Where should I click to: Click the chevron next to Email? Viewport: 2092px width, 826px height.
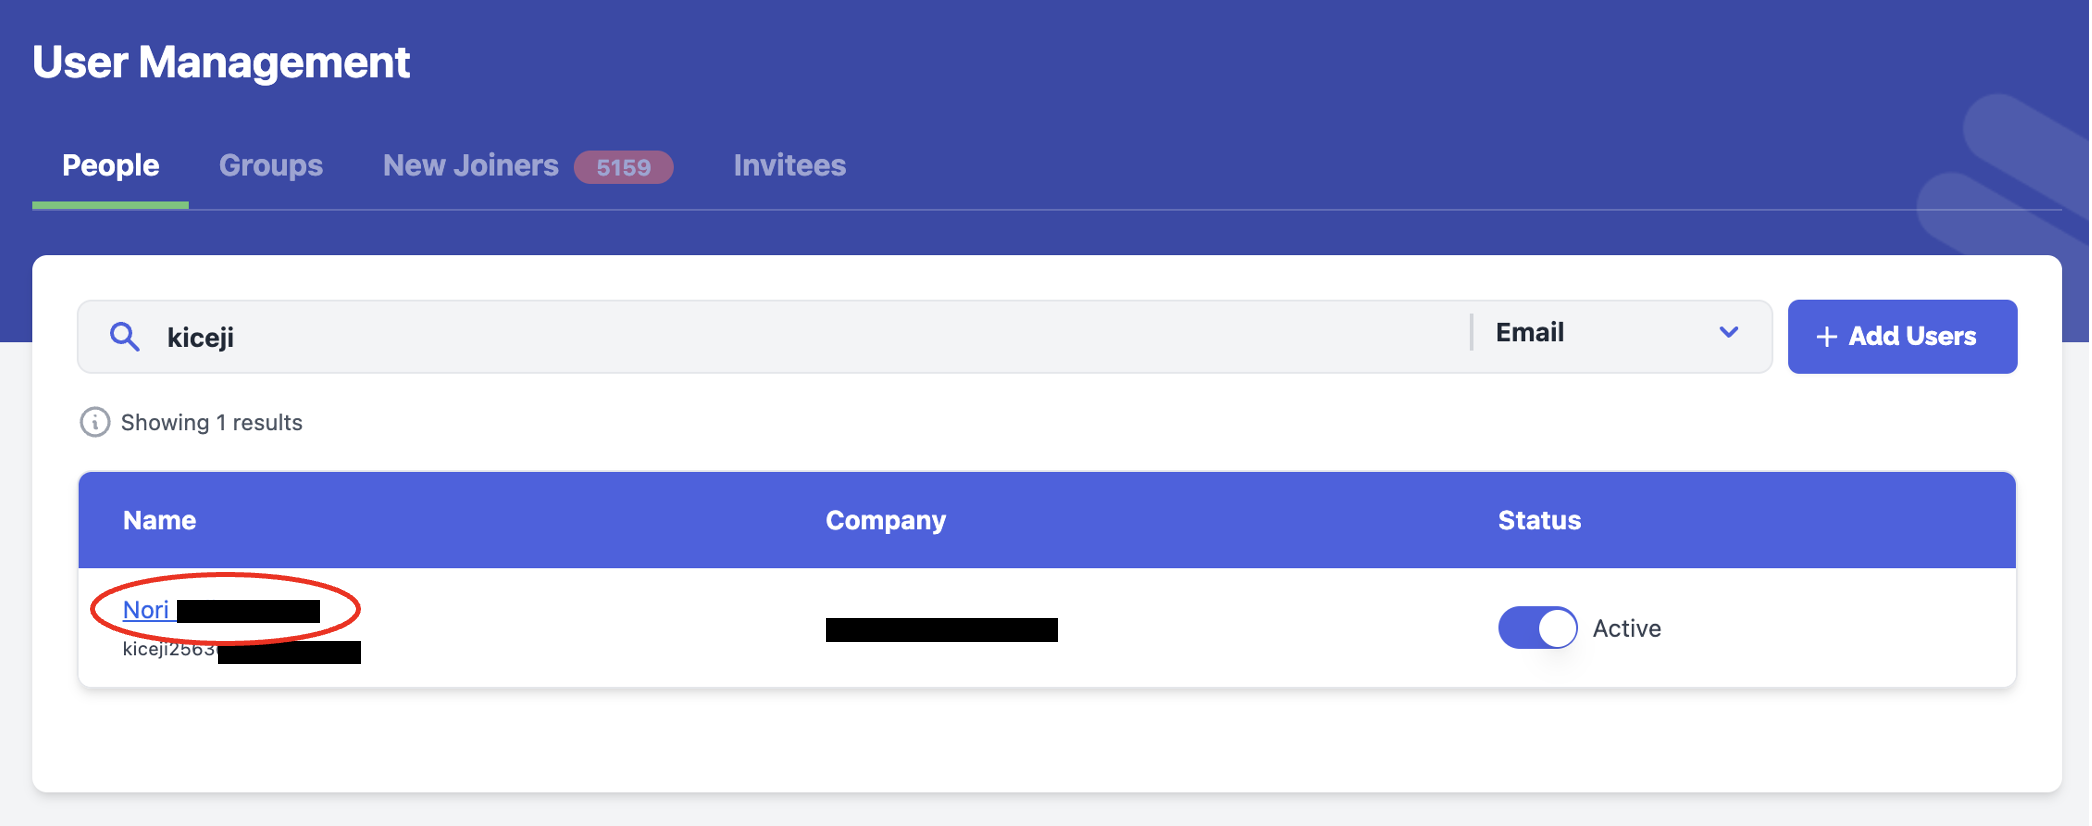pos(1729,333)
